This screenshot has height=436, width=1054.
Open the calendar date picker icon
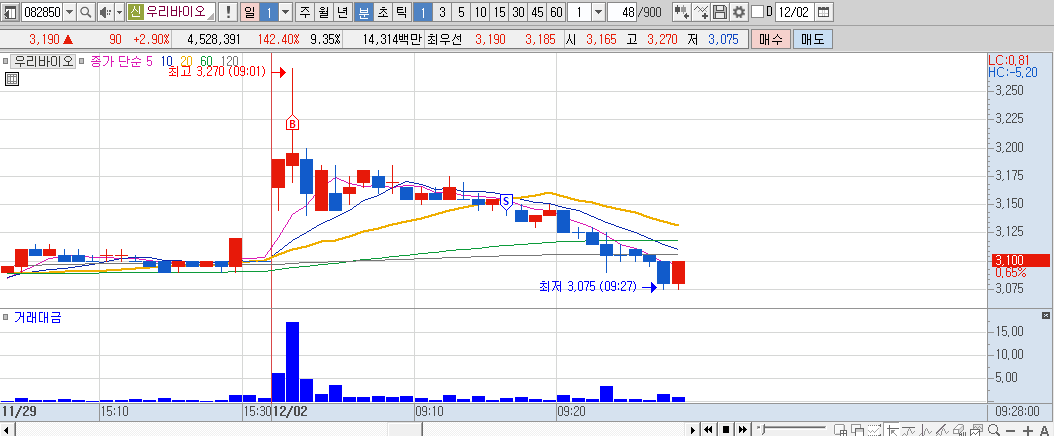[823, 12]
